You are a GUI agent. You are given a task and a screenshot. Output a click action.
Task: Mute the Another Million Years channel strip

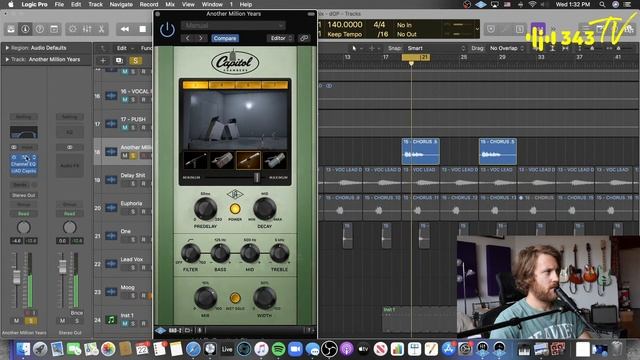16,321
